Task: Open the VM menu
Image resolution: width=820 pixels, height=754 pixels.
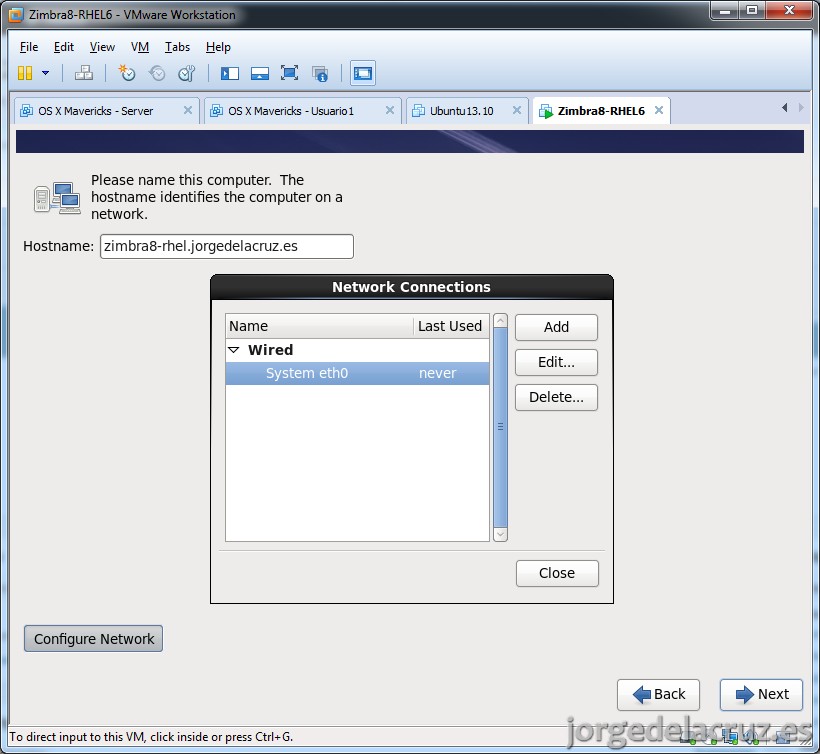Action: pyautogui.click(x=140, y=47)
